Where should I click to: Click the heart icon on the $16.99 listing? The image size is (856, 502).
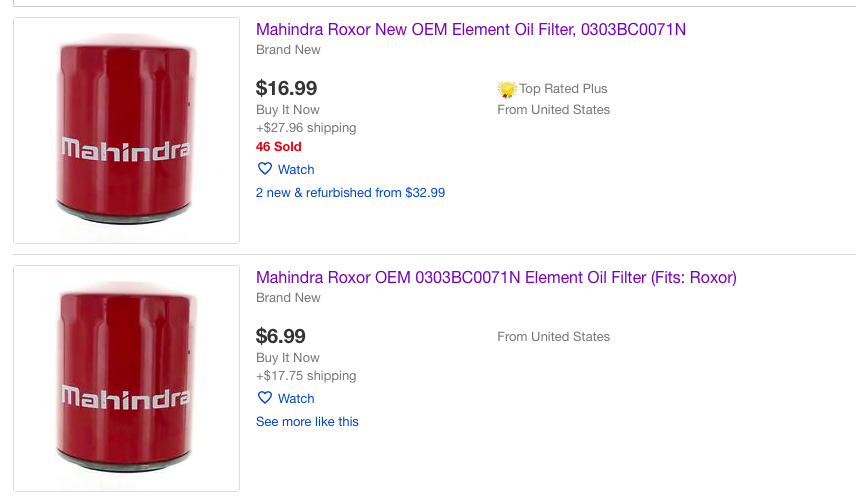[x=265, y=169]
